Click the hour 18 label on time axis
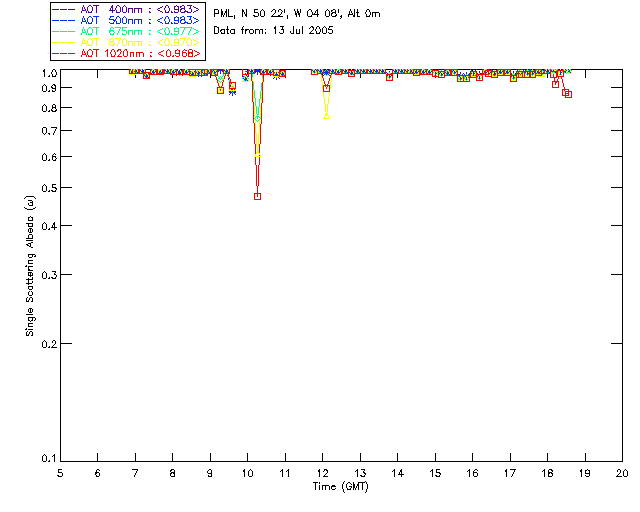The width and height of the screenshot is (640, 512). 547,473
